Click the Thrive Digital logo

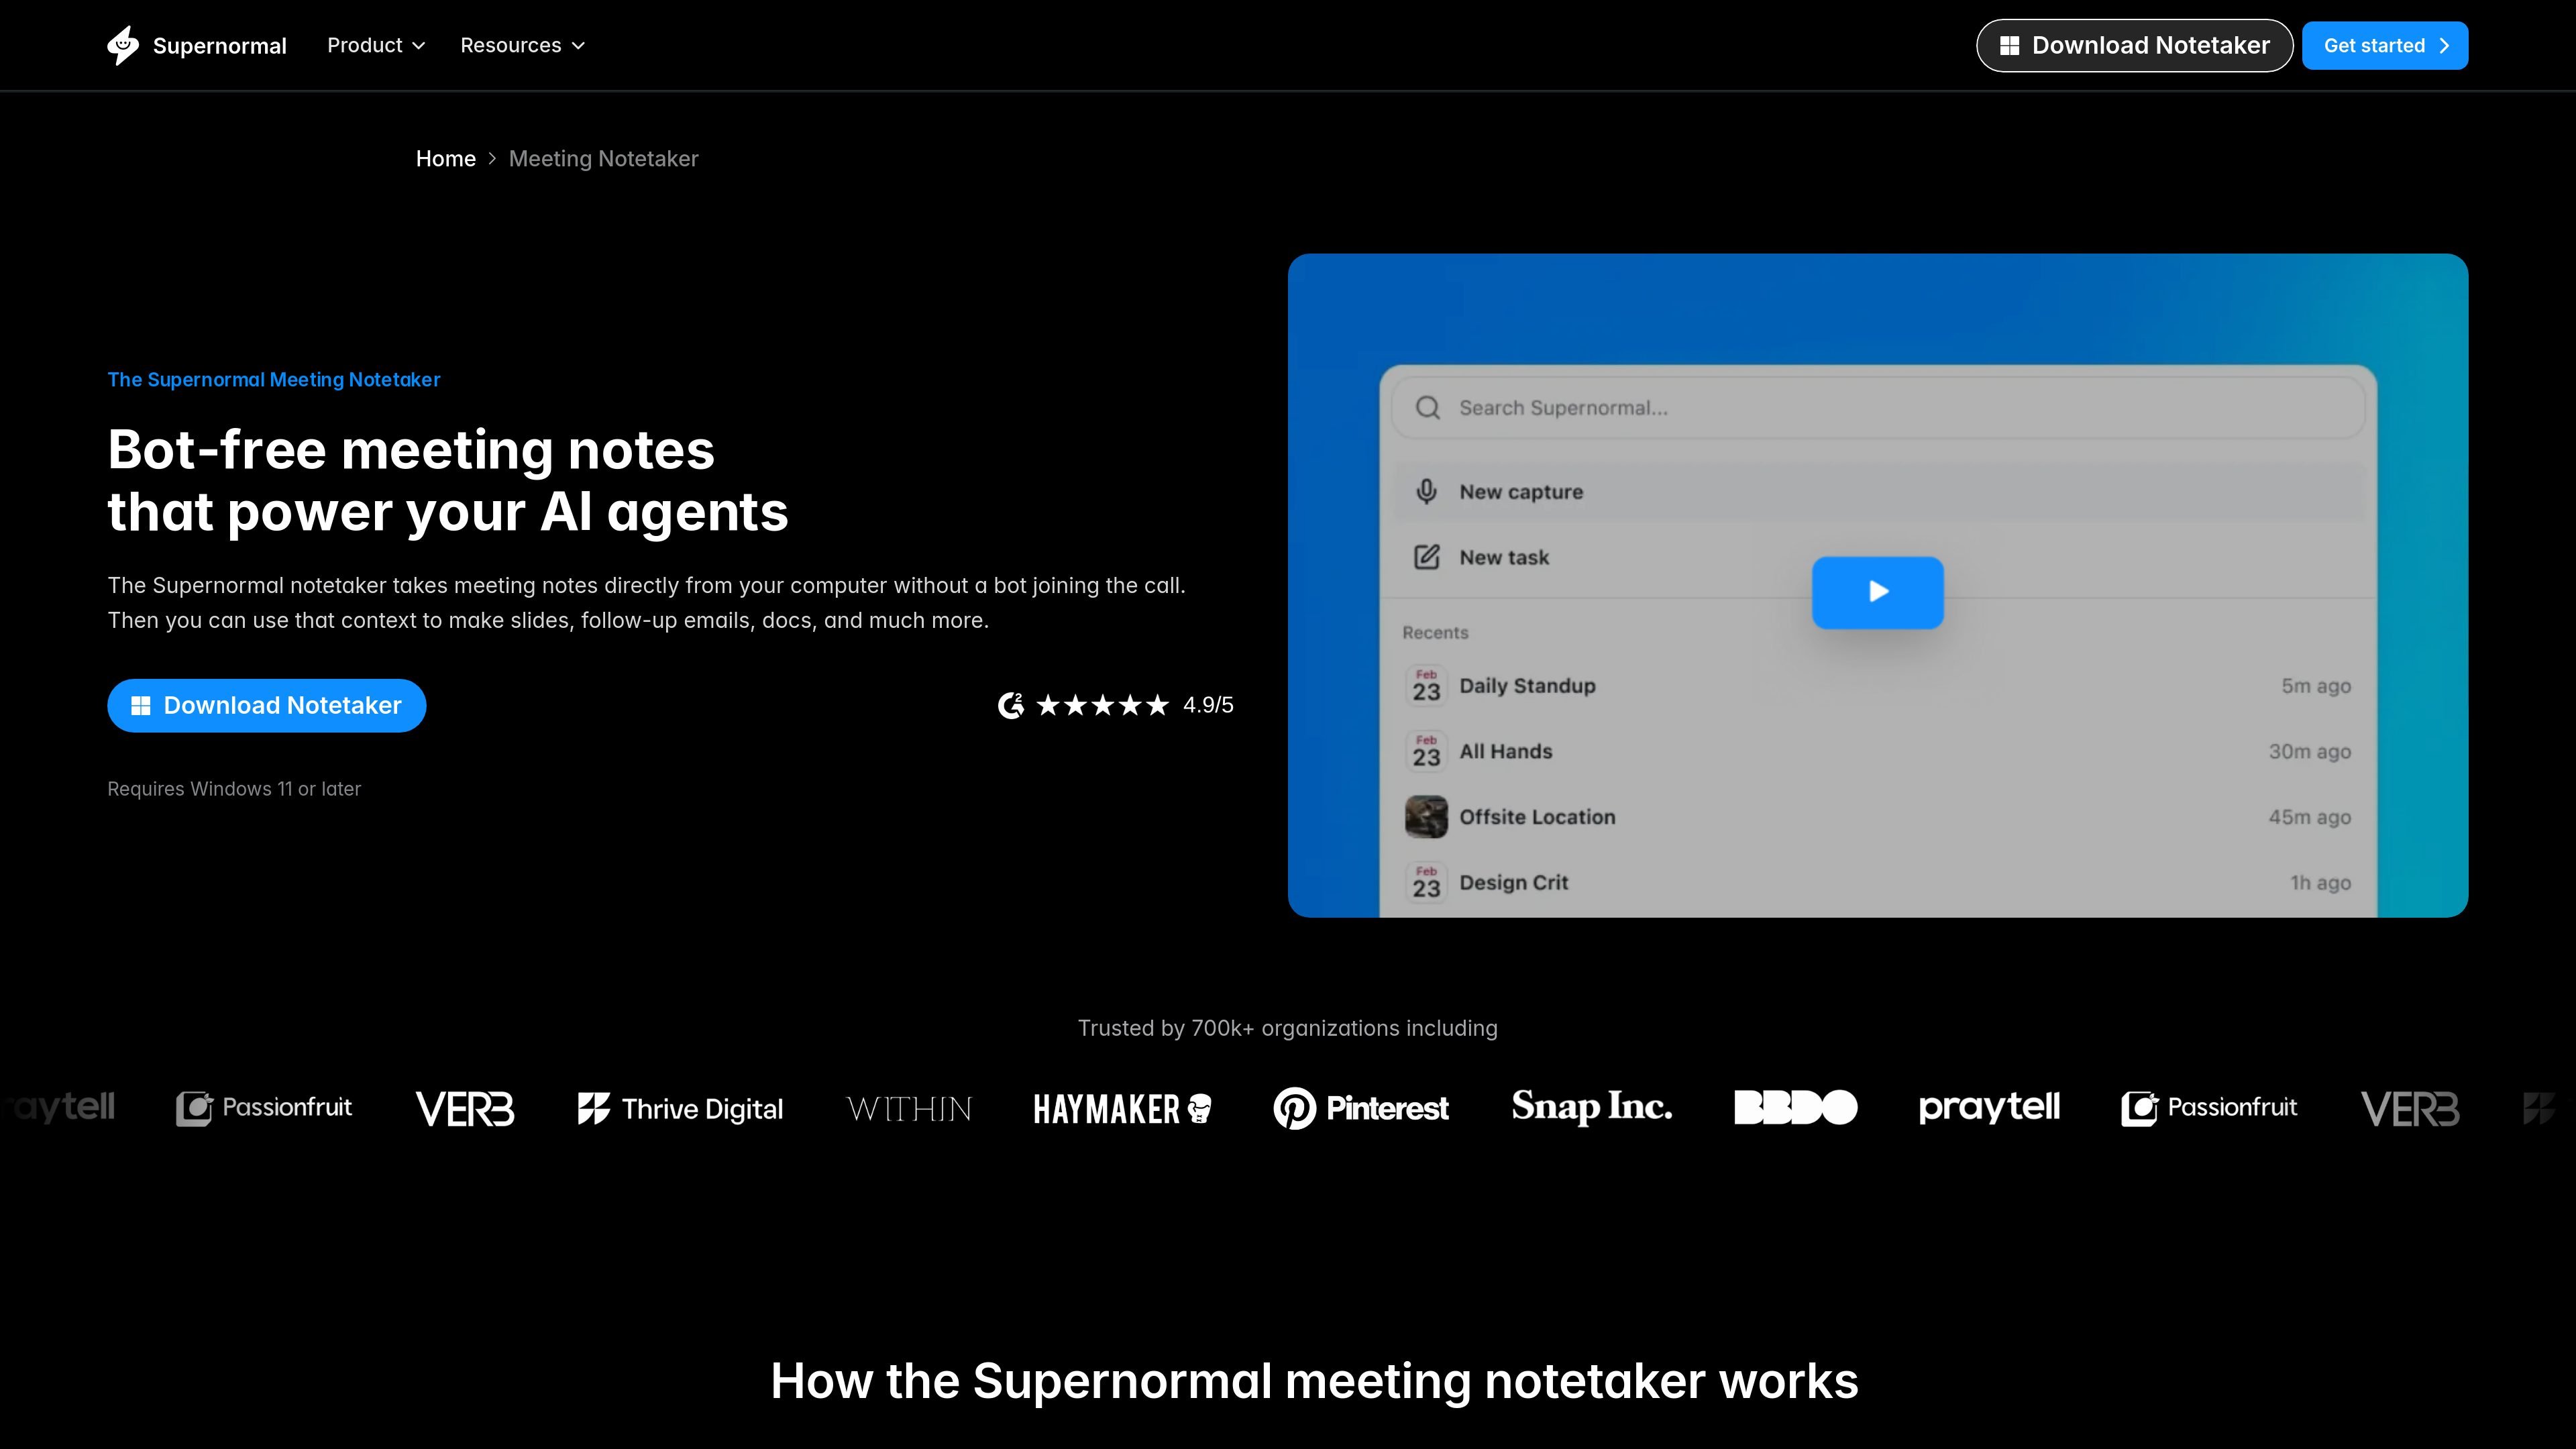(x=680, y=1109)
